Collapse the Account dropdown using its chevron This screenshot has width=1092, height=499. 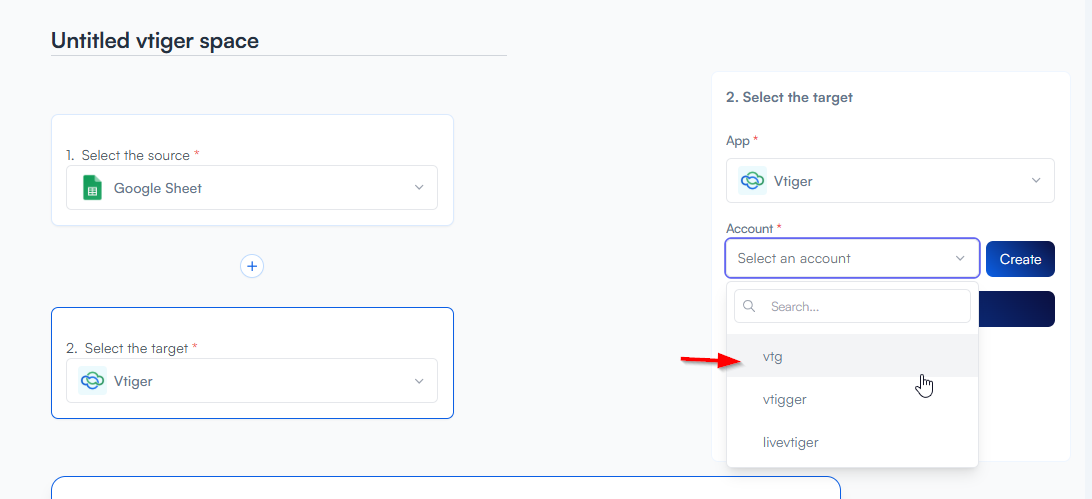(960, 259)
